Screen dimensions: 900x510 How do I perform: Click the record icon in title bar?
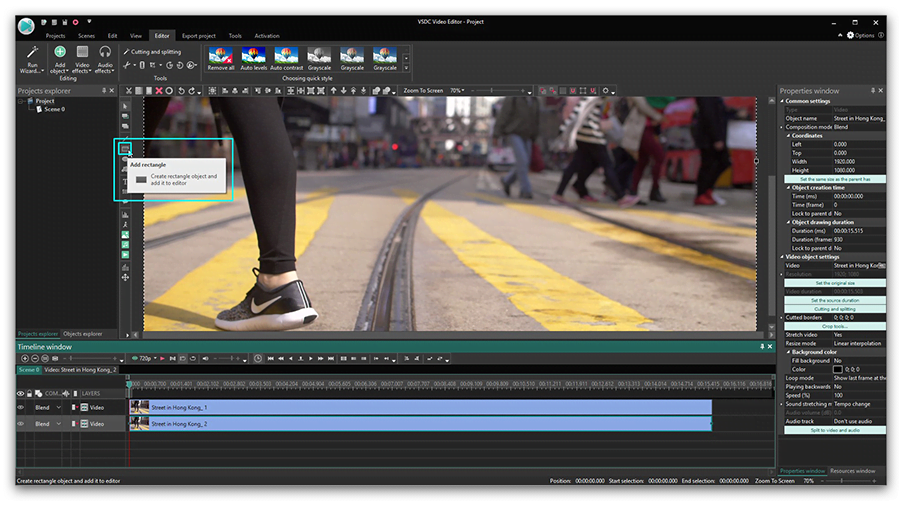click(x=75, y=22)
